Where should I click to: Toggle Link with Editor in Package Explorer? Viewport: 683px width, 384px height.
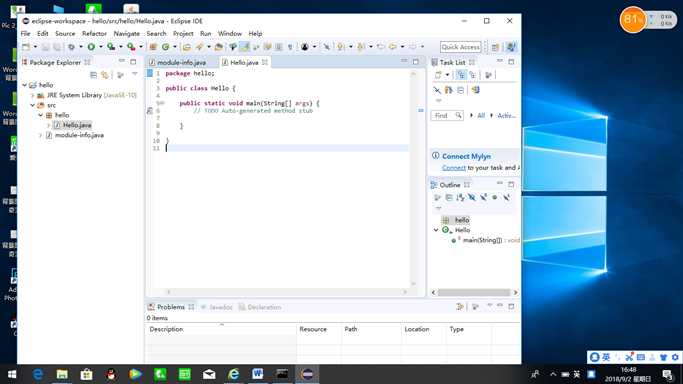coord(105,75)
